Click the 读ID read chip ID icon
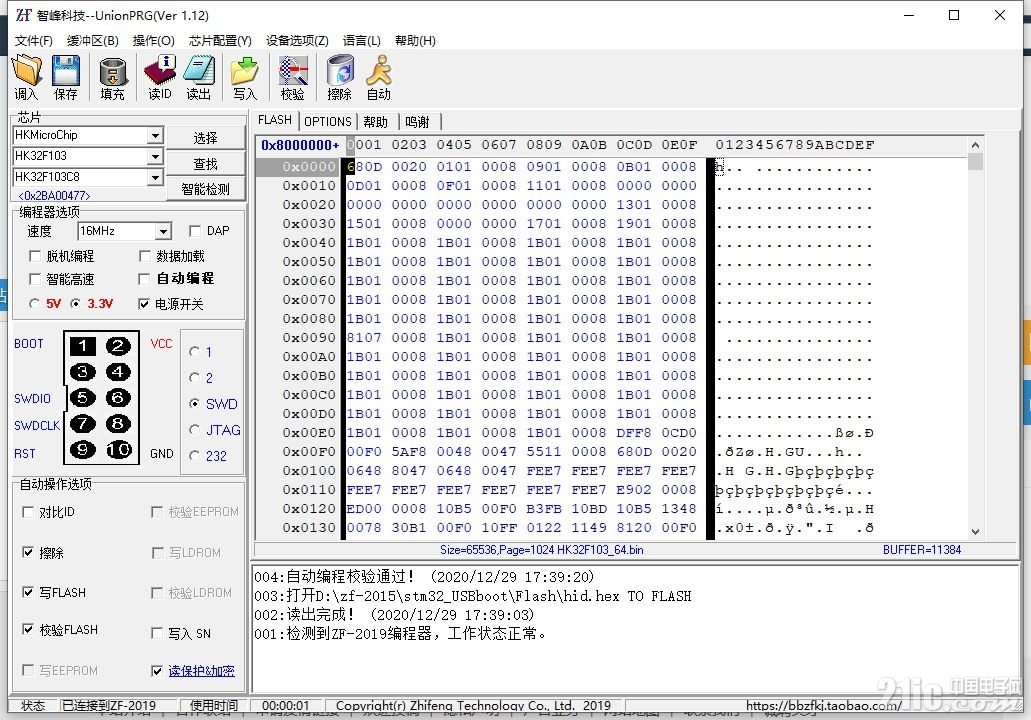The height and width of the screenshot is (720, 1031). click(x=160, y=78)
